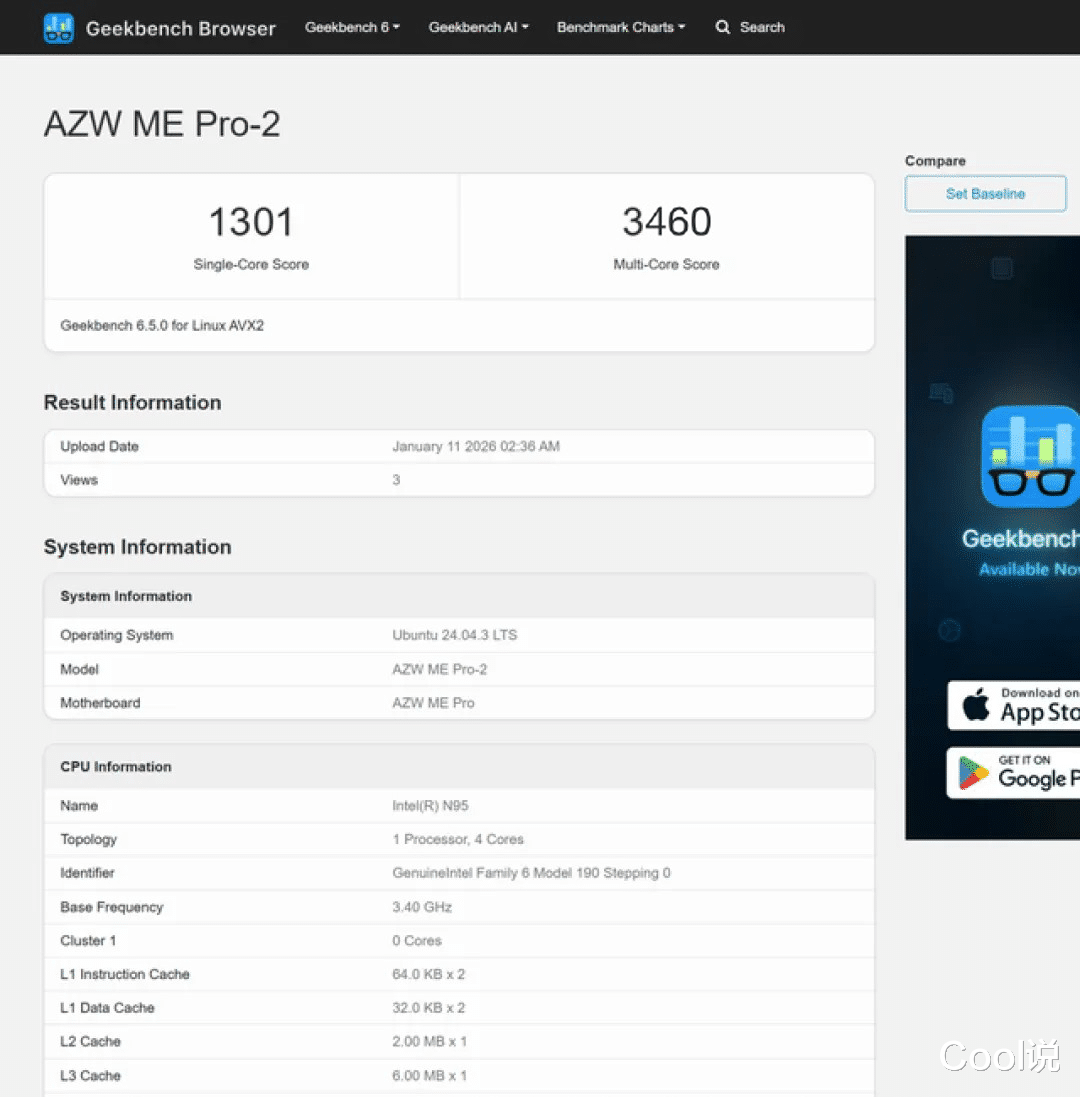The width and height of the screenshot is (1080, 1097).
Task: Click L2 Cache value 2.00 MB x 1
Action: pyautogui.click(x=429, y=1041)
